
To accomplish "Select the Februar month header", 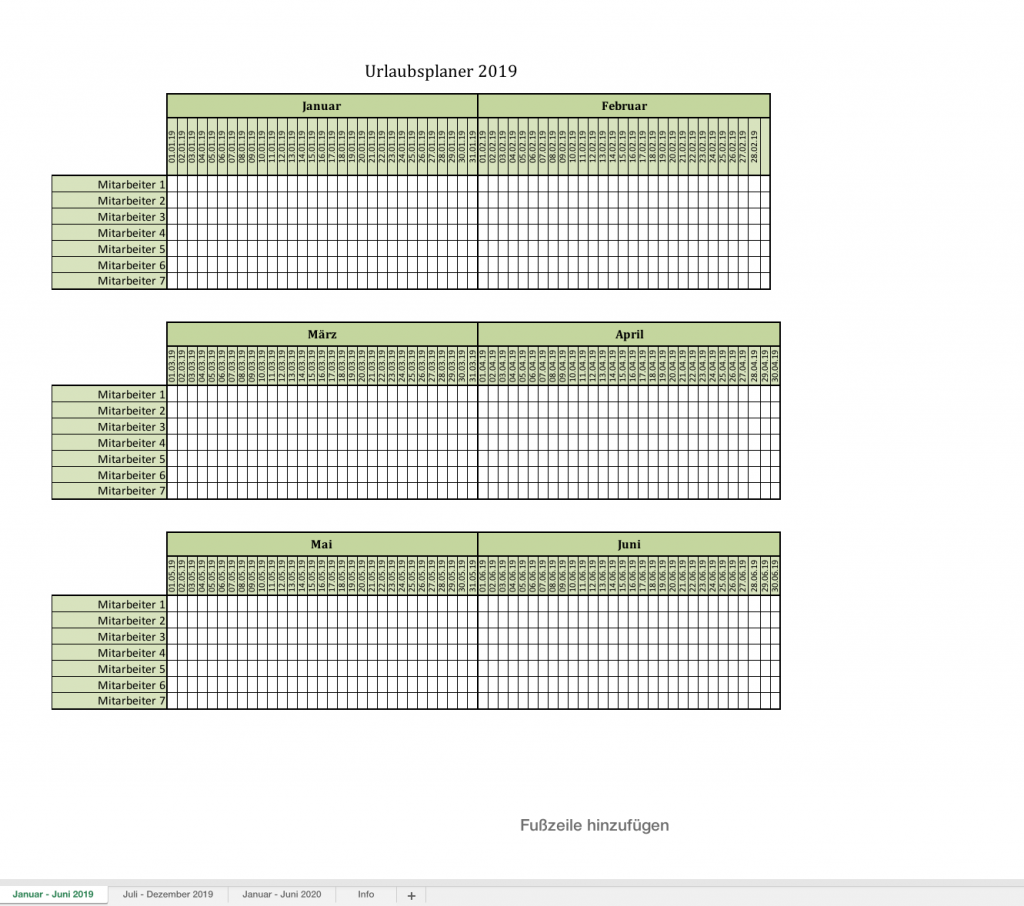I will tap(624, 106).
